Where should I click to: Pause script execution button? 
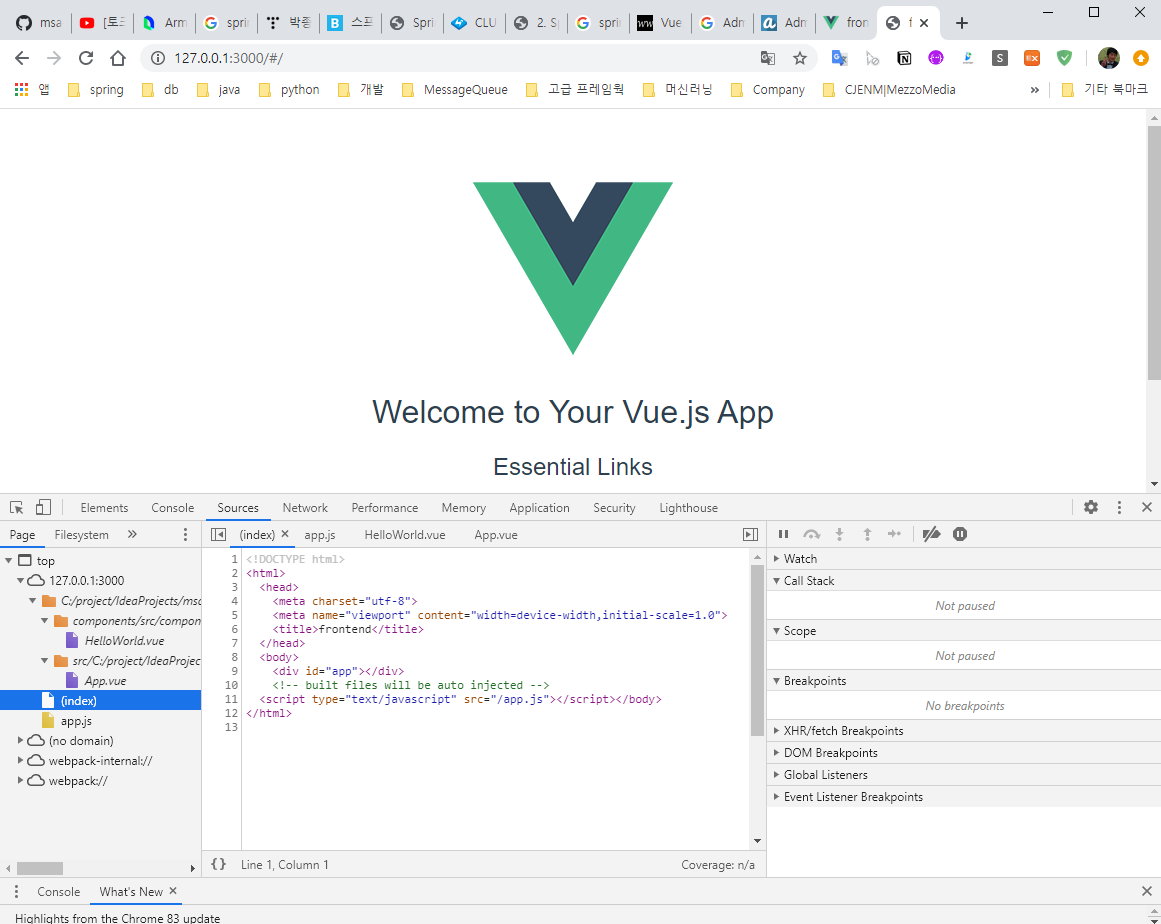pyautogui.click(x=783, y=534)
